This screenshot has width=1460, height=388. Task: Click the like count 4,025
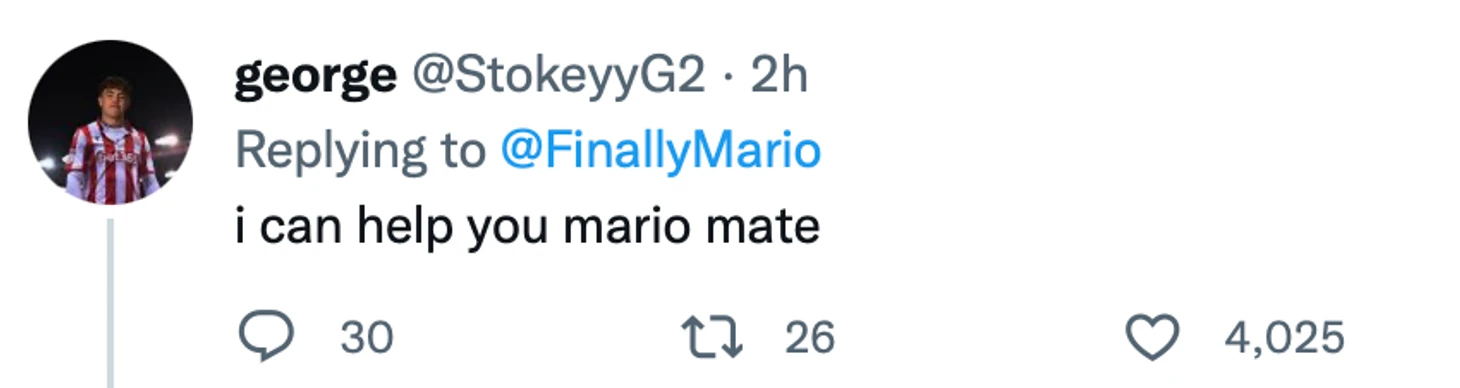click(1284, 338)
